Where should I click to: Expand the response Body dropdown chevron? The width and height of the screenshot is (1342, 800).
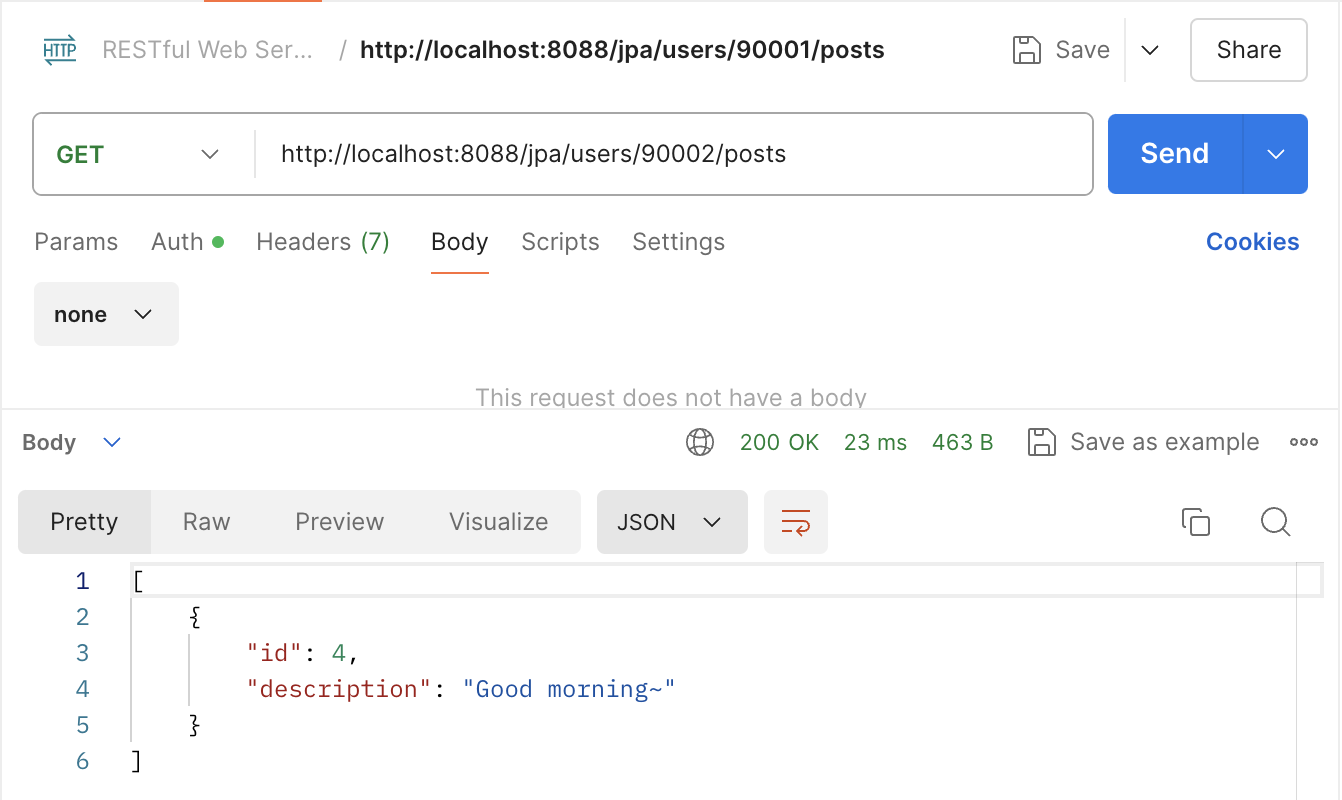[112, 442]
